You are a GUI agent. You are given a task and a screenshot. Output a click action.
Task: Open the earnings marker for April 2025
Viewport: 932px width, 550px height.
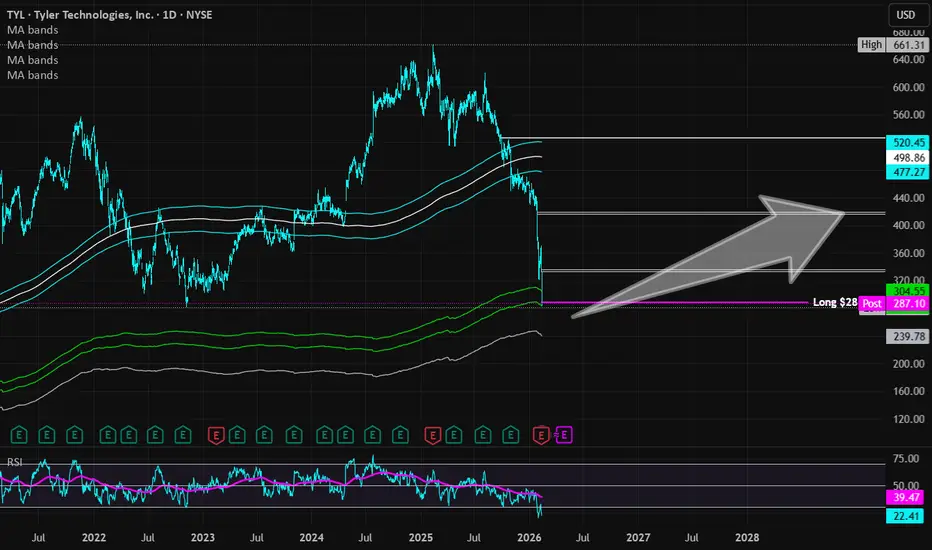(454, 435)
